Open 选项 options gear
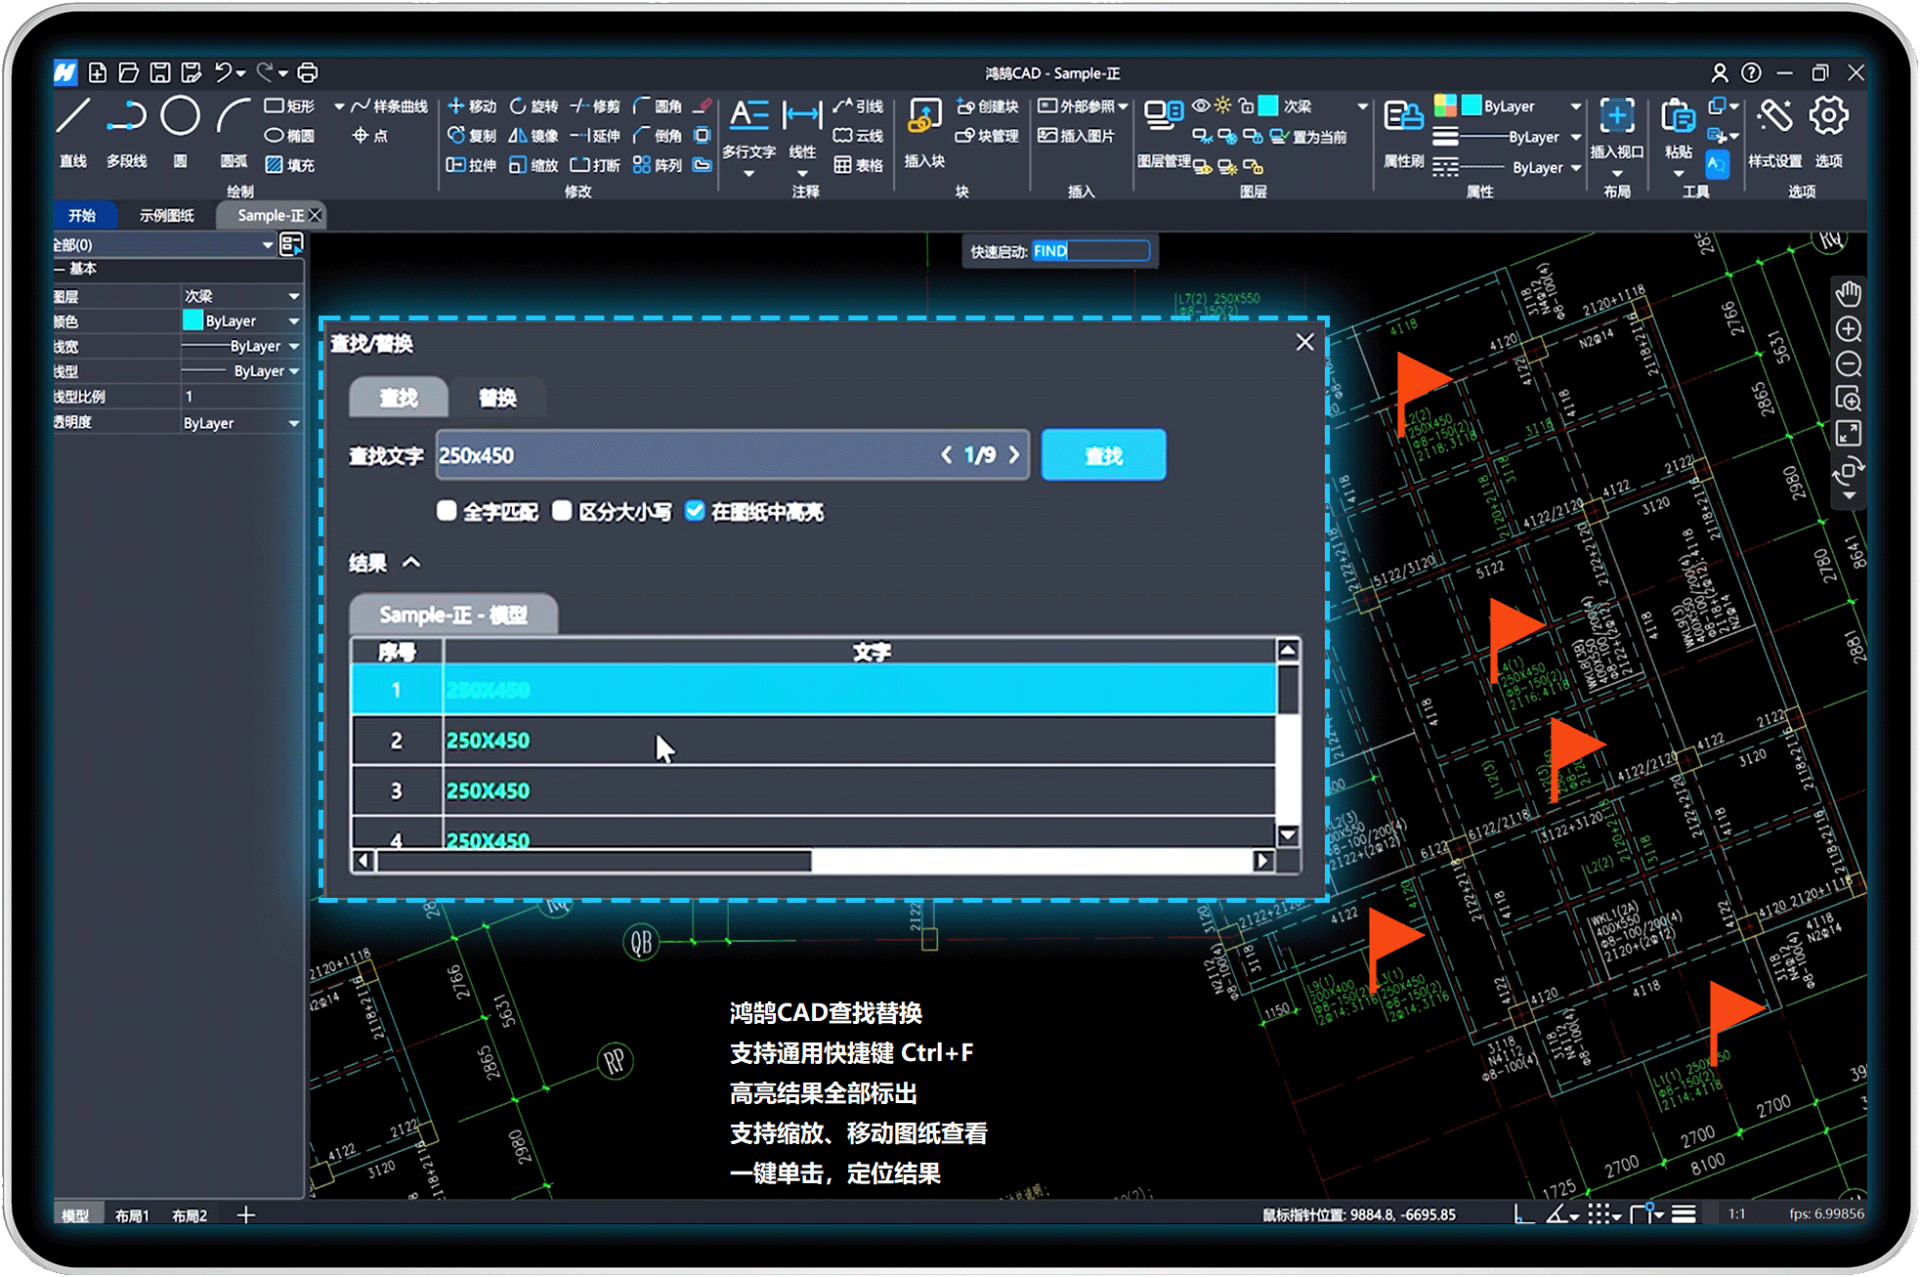 [x=1829, y=133]
